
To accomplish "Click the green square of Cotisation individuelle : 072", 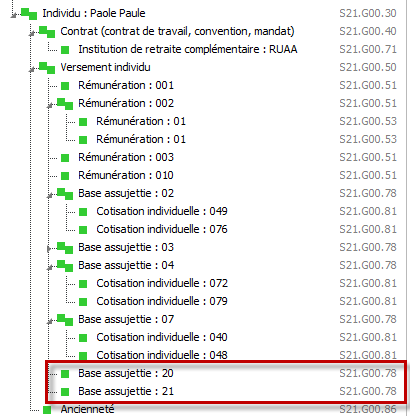I will pos(83,284).
